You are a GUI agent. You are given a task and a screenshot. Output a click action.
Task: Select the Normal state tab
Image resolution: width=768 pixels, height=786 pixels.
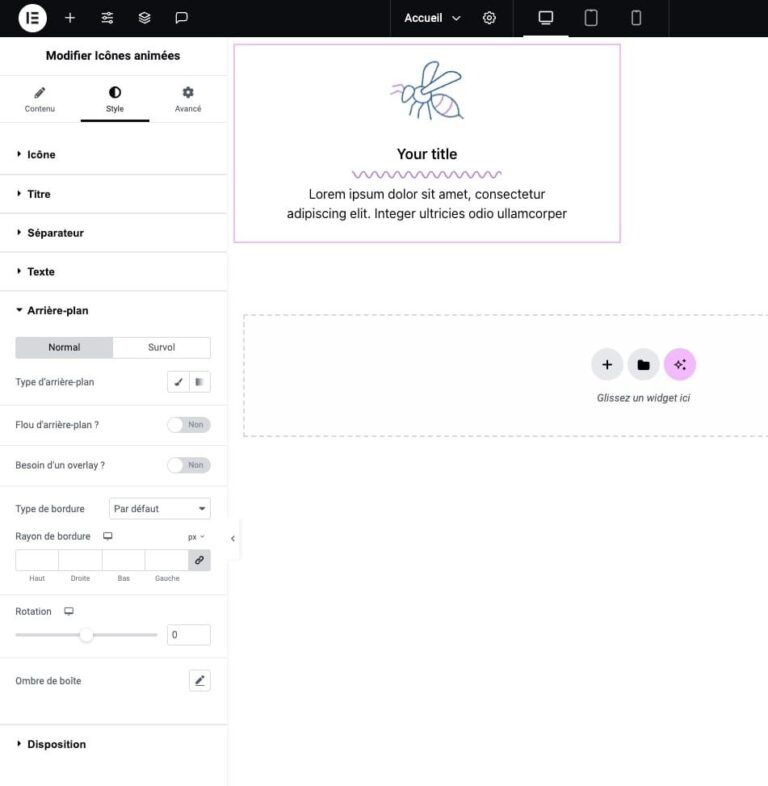[64, 347]
